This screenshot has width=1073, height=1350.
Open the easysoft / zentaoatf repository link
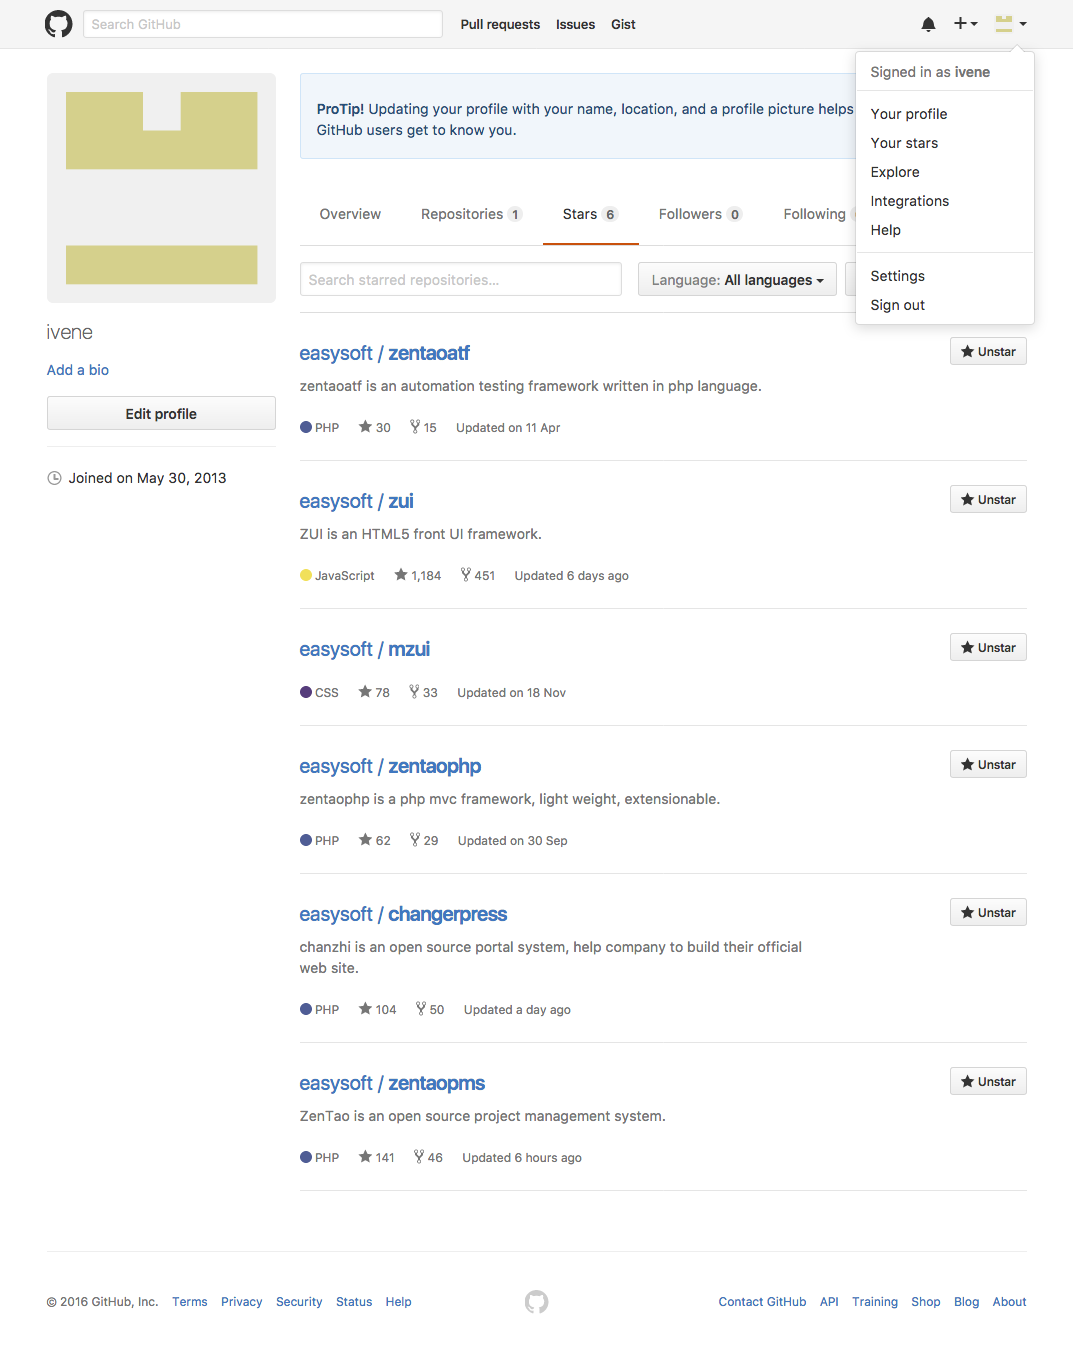tap(384, 353)
